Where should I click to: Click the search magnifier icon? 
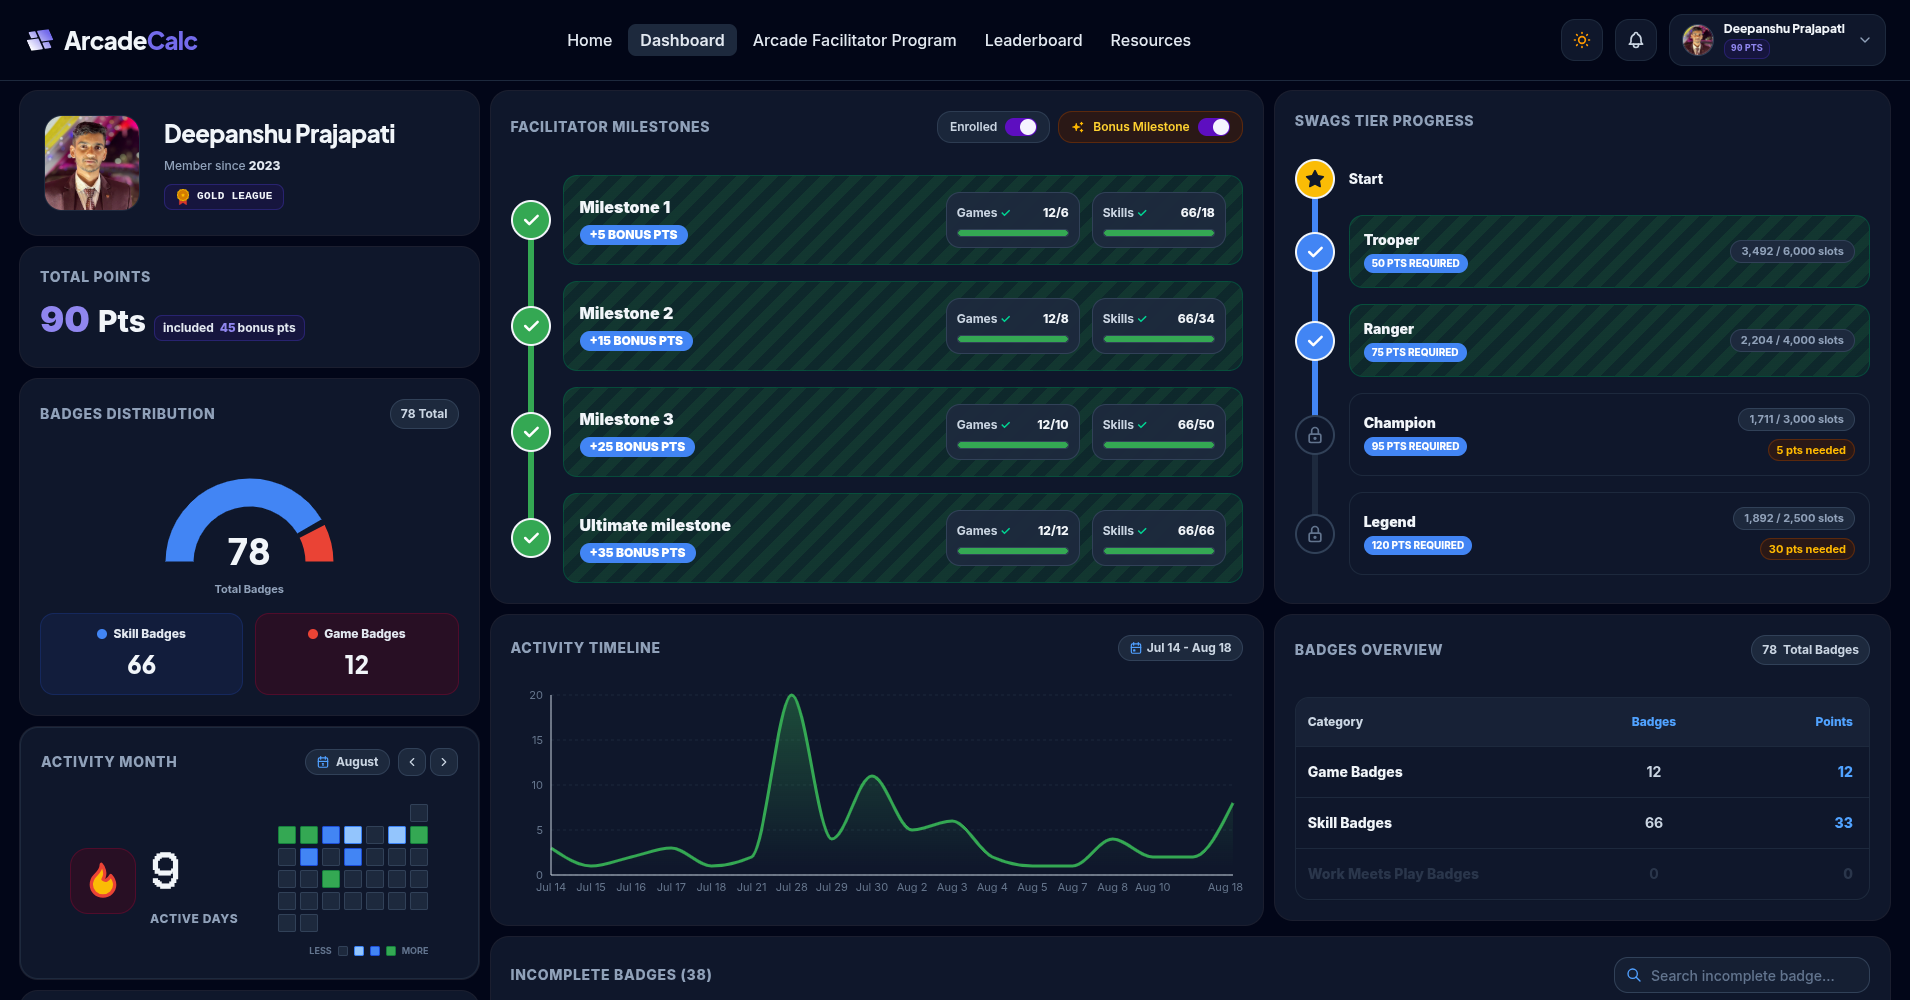pyautogui.click(x=1634, y=975)
